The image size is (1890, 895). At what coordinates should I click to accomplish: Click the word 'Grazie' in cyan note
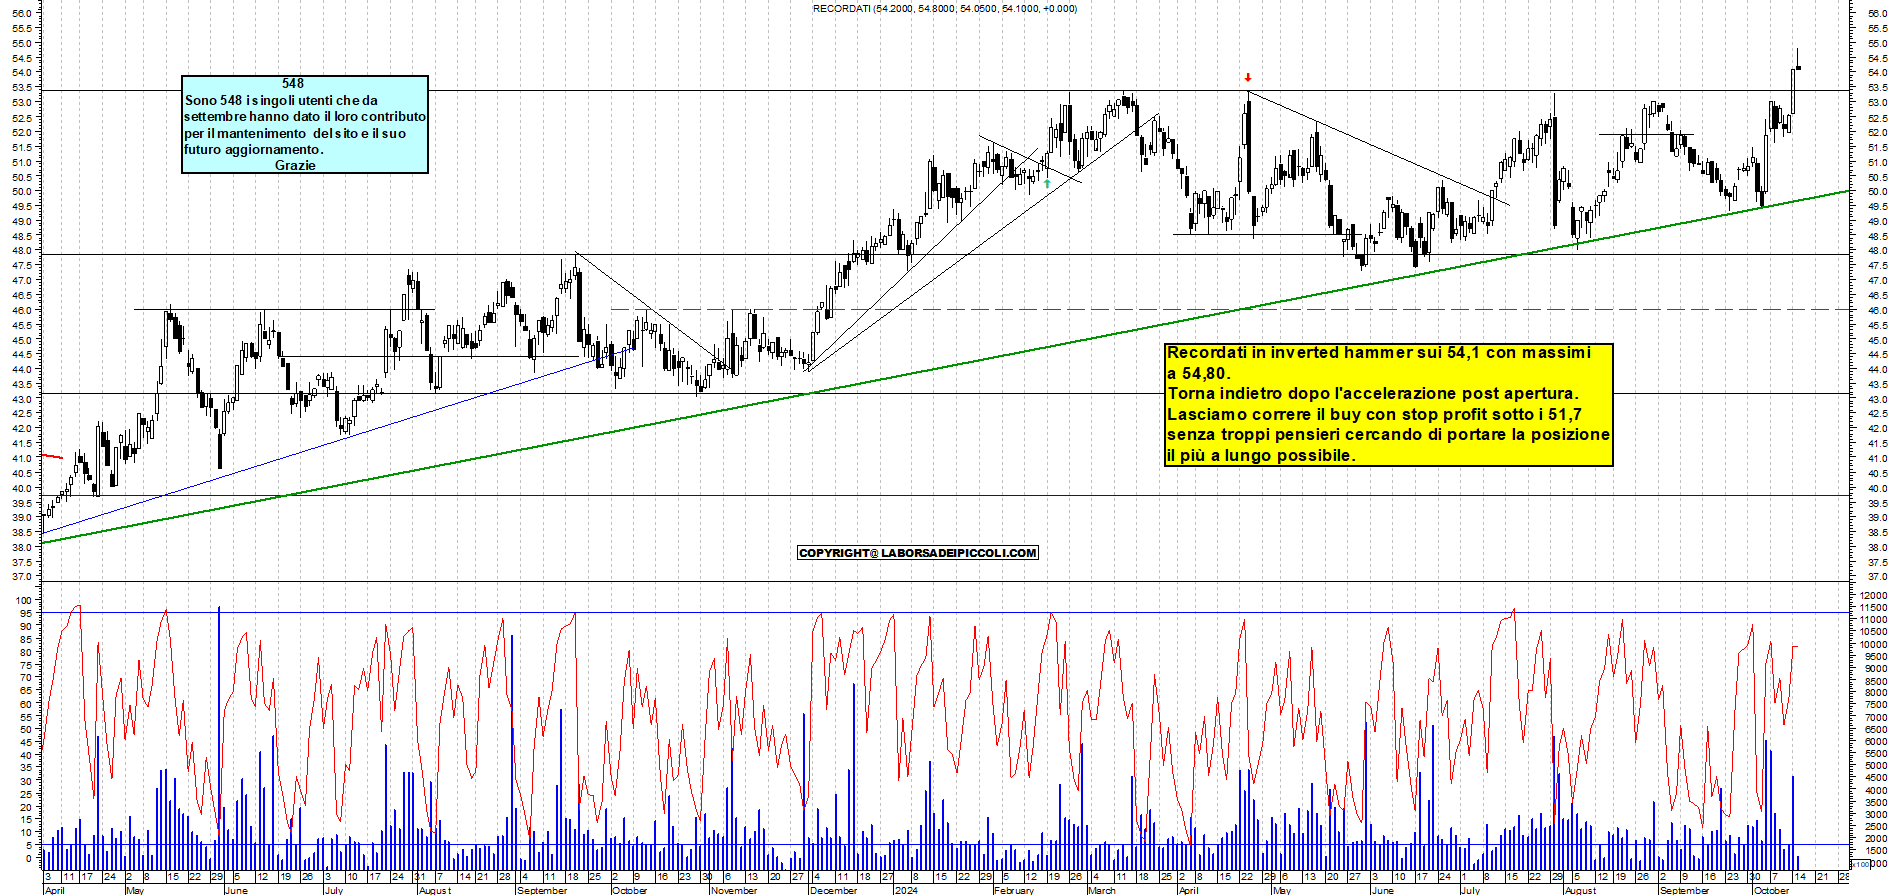pyautogui.click(x=295, y=165)
